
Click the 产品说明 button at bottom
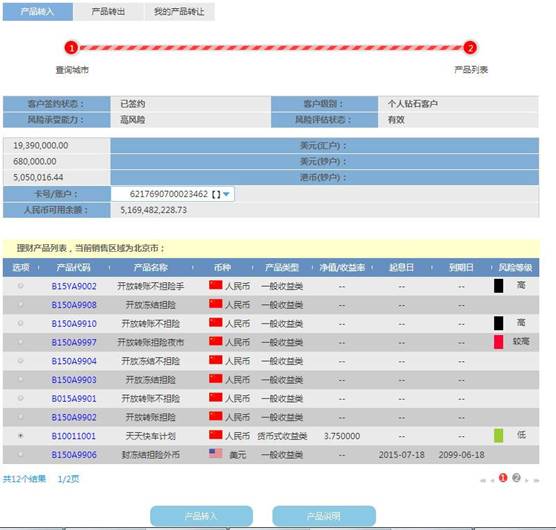(324, 516)
